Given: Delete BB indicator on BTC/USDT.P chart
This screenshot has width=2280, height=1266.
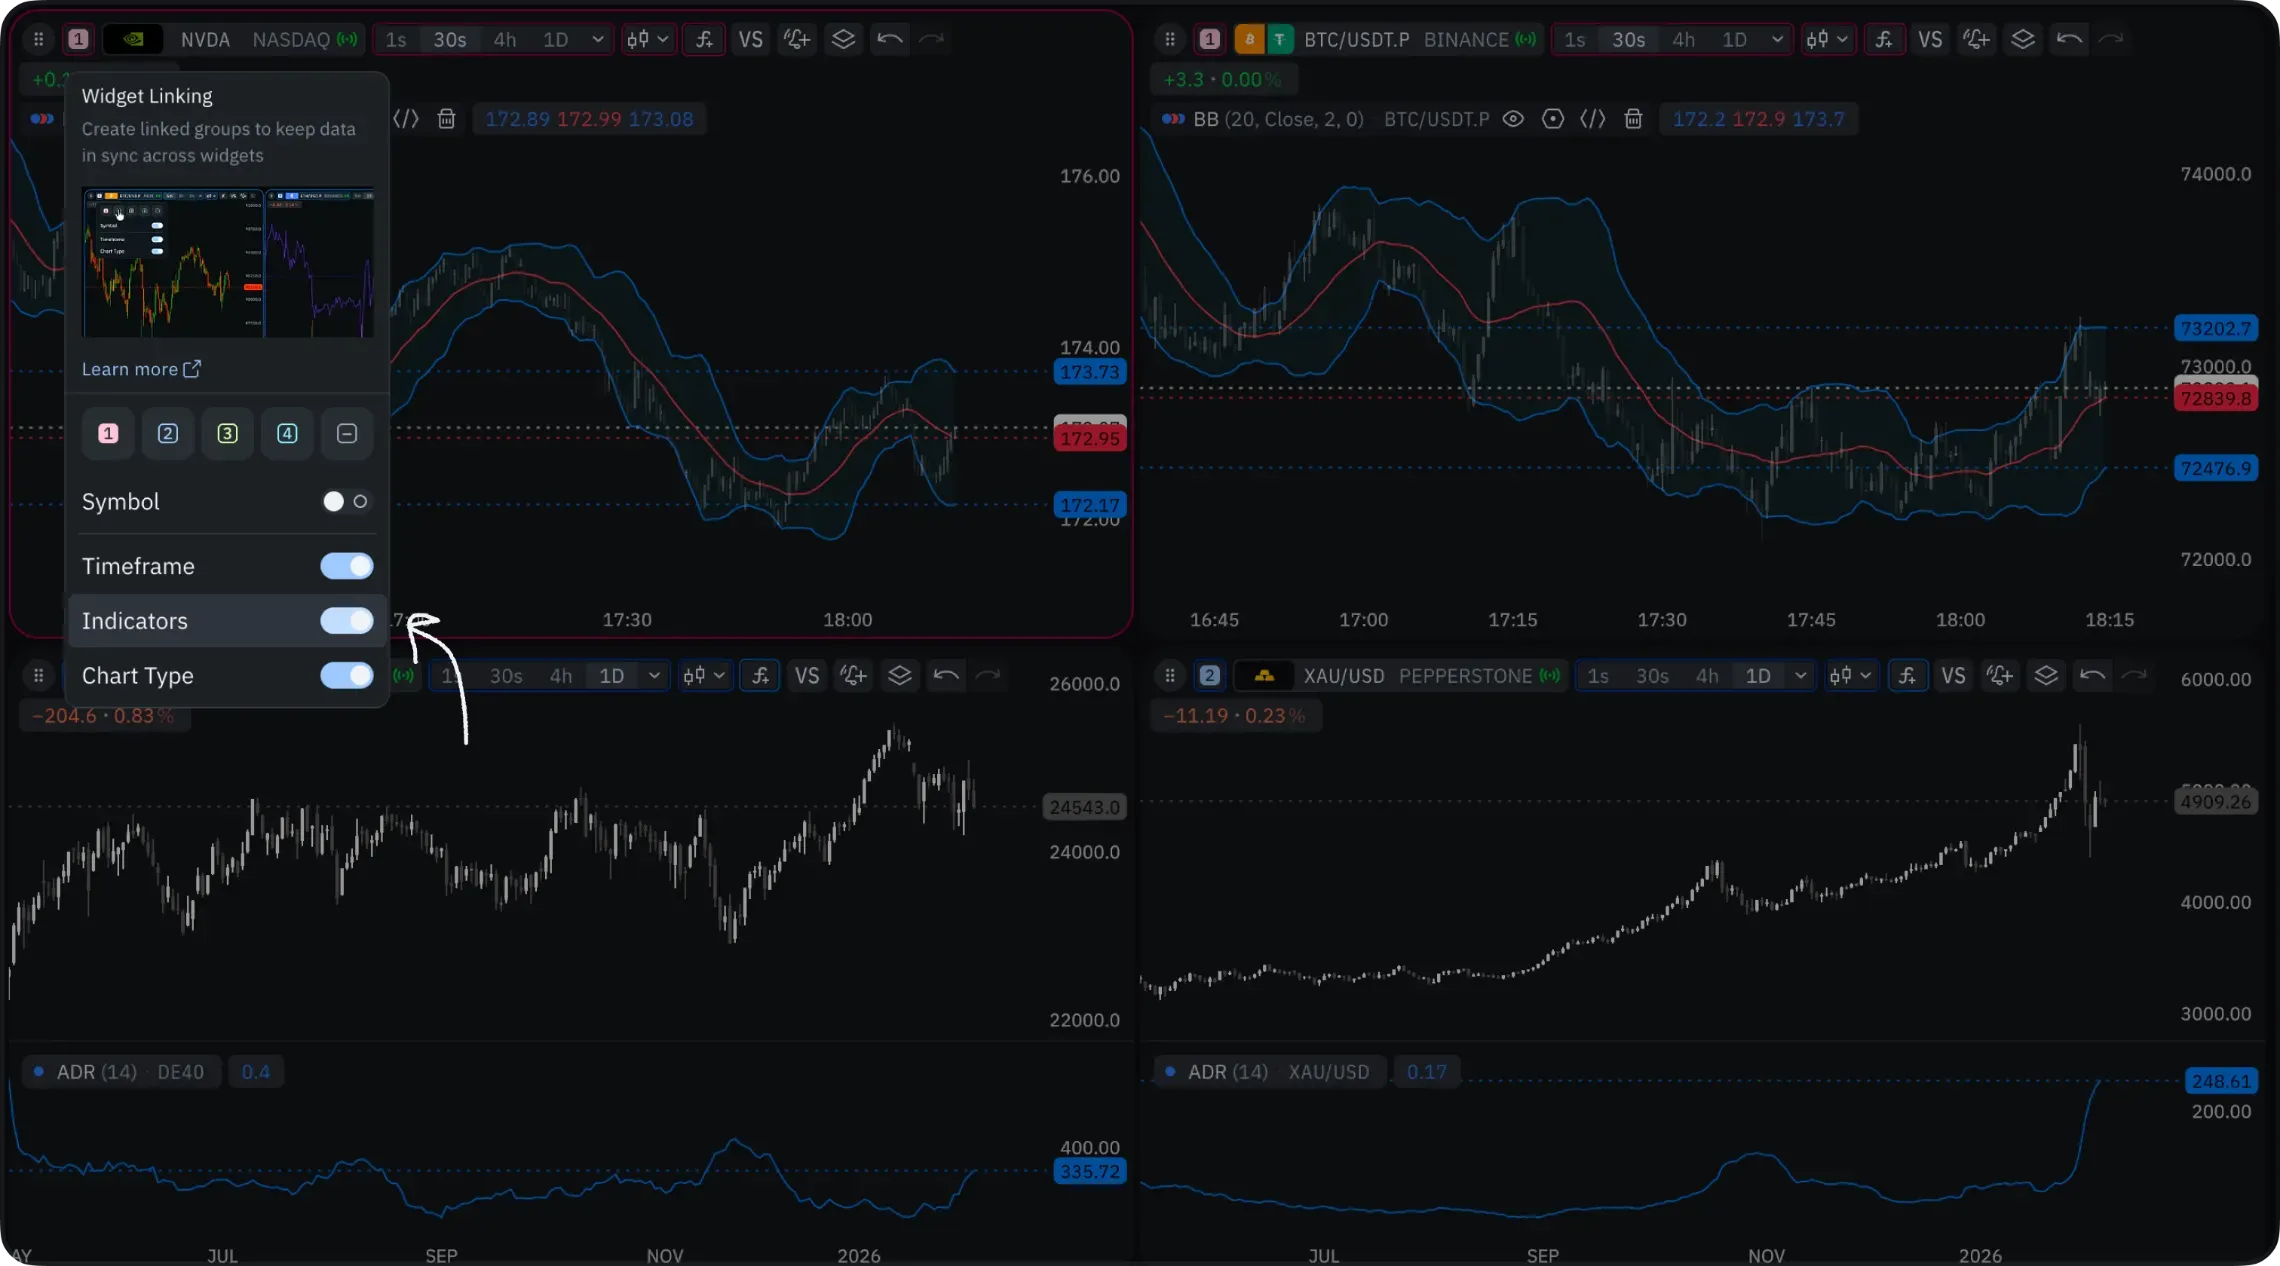Looking at the screenshot, I should pos(1633,119).
